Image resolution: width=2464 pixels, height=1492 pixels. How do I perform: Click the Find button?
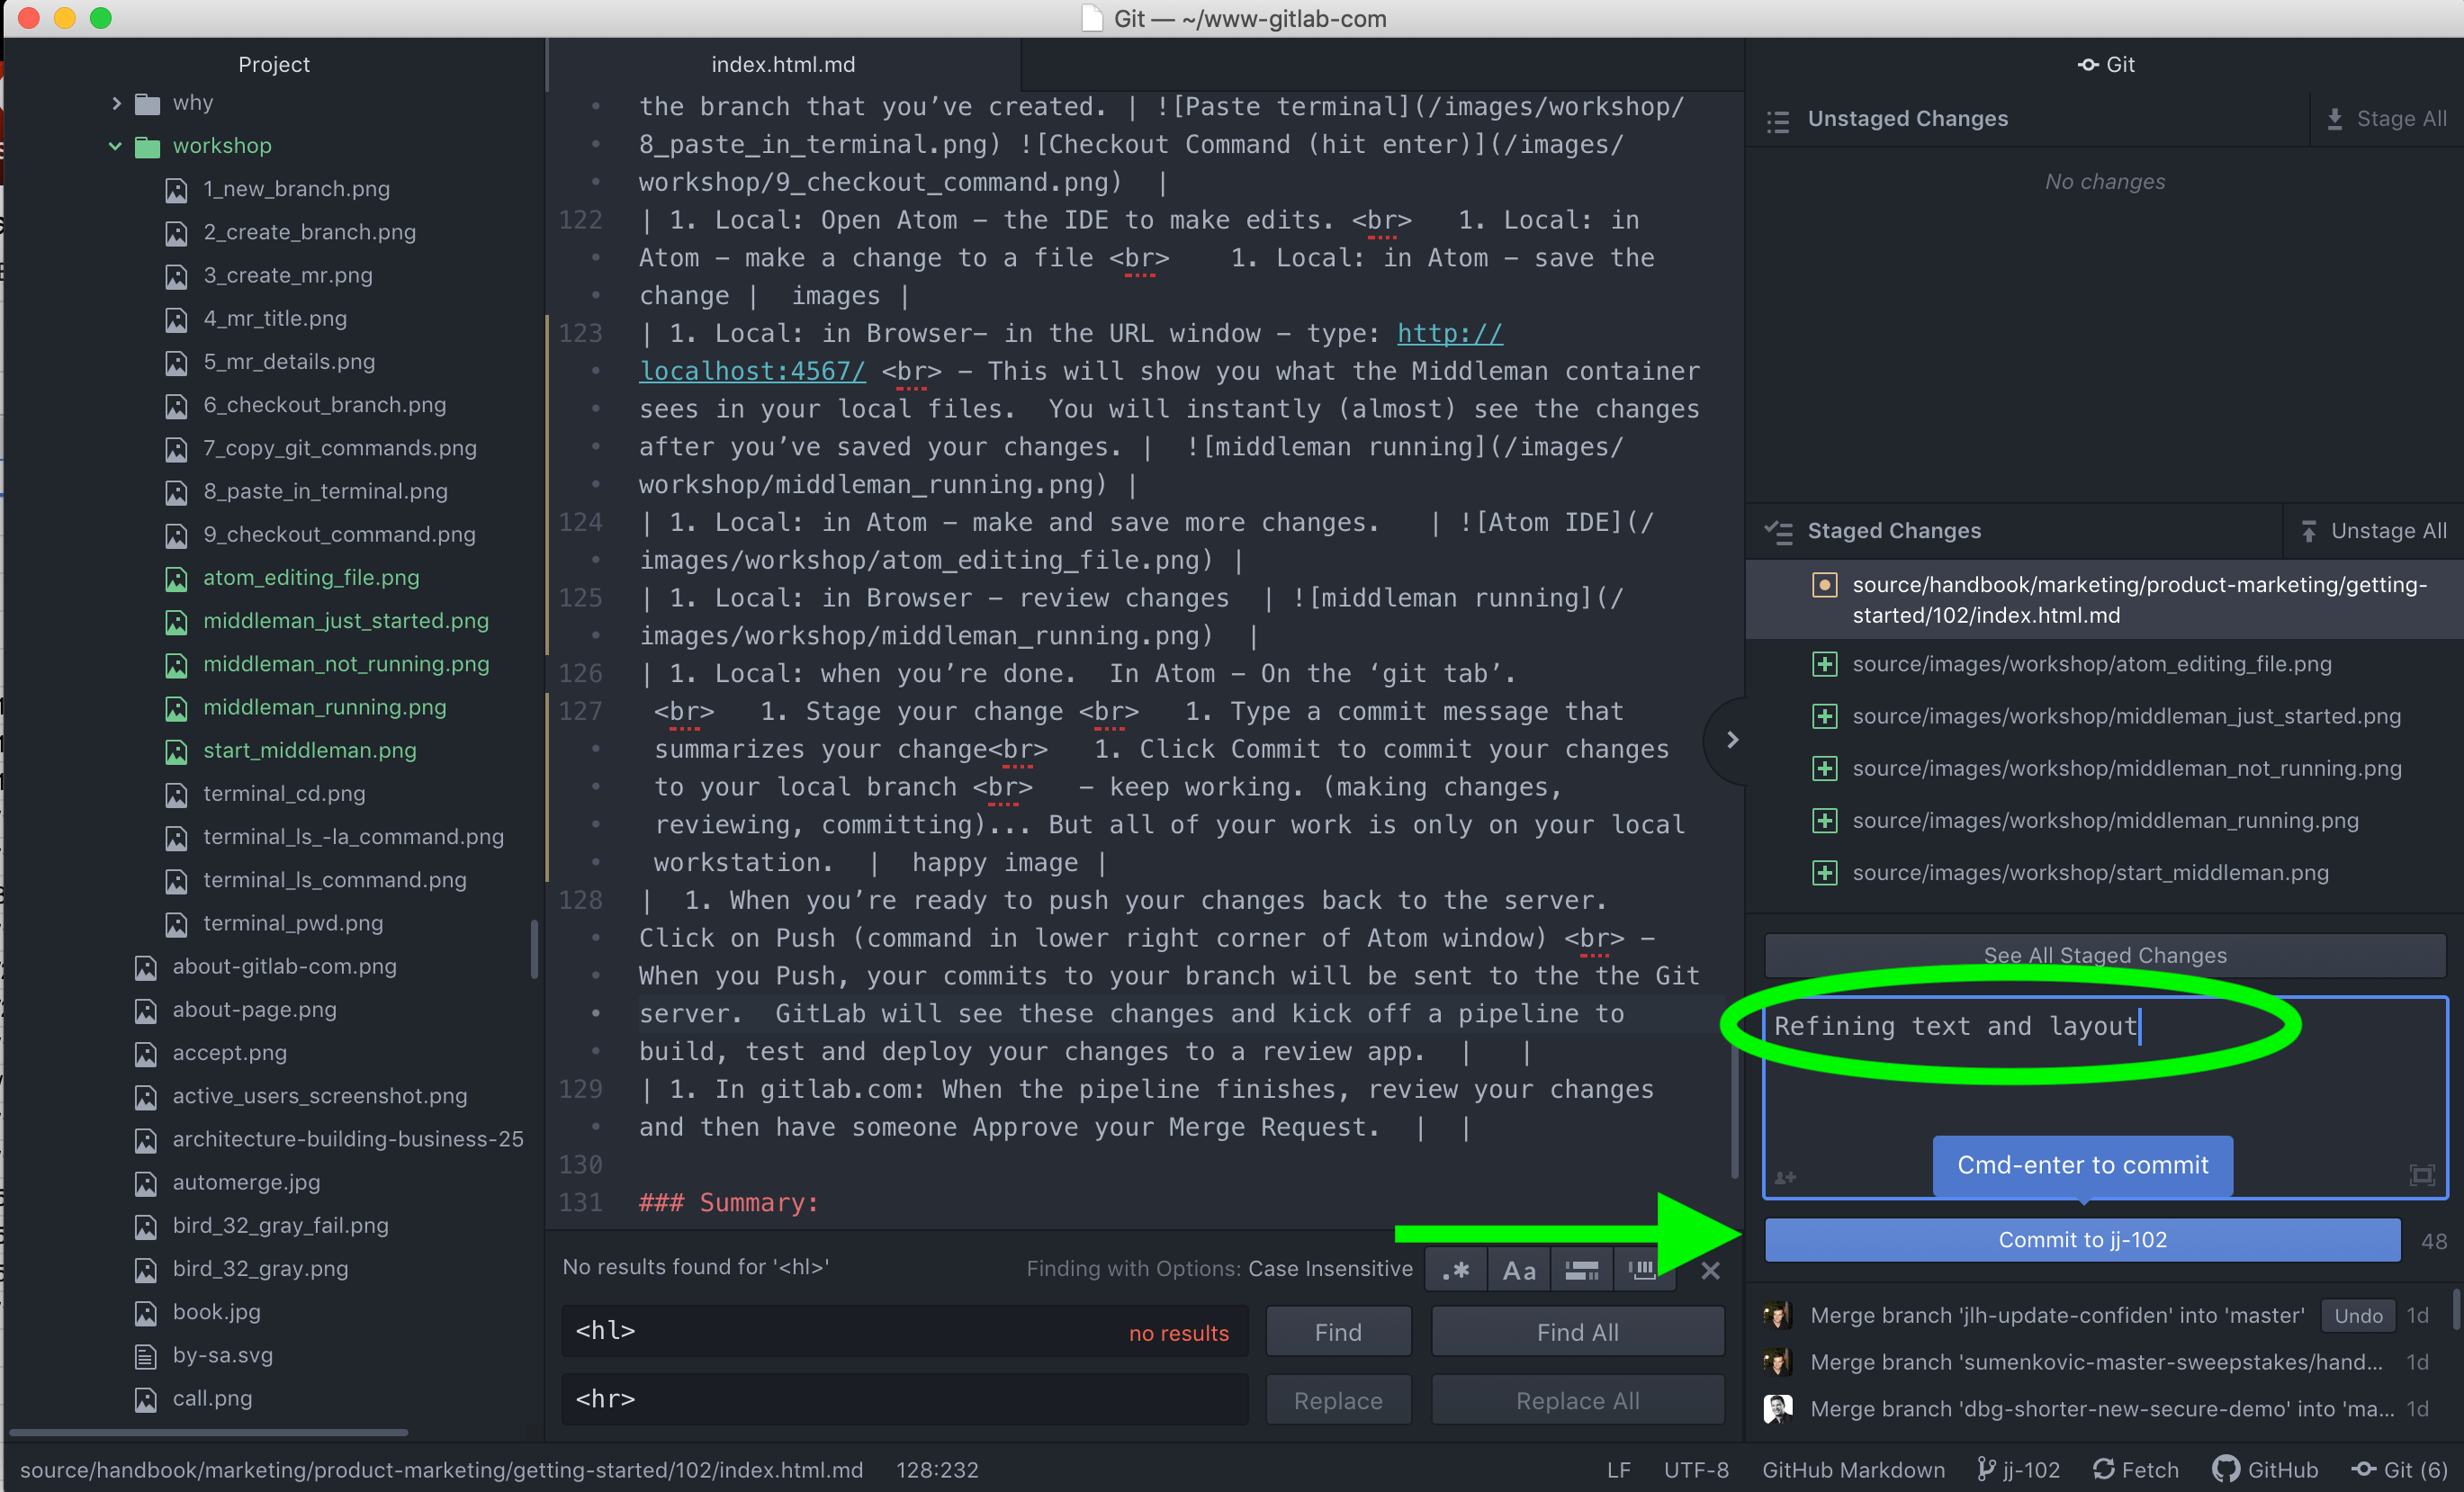[1338, 1332]
